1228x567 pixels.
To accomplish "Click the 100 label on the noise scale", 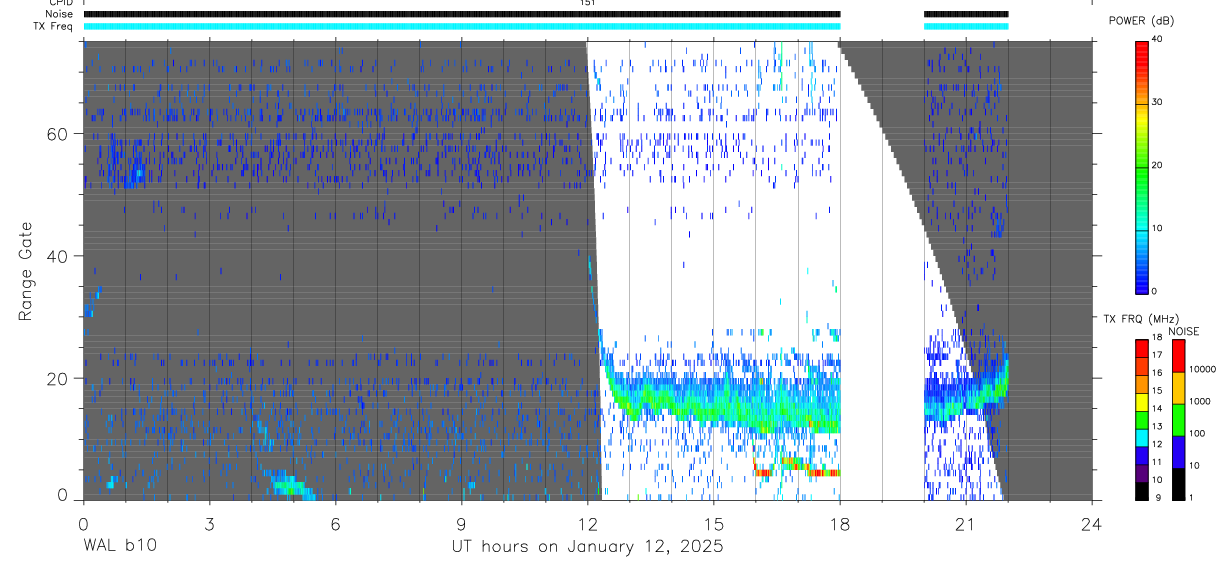I will (x=1198, y=433).
